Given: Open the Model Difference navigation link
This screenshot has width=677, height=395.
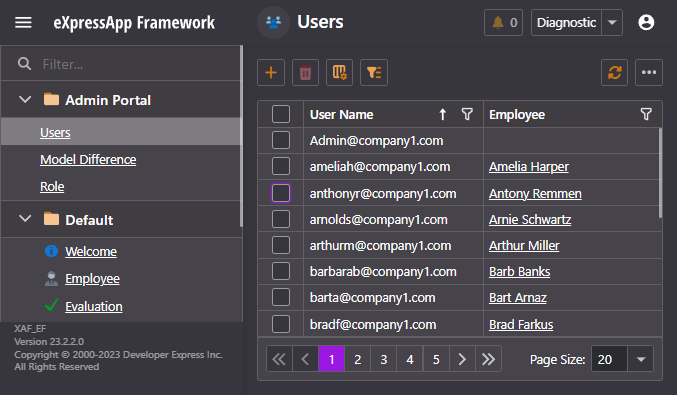Looking at the screenshot, I should (x=88, y=160).
